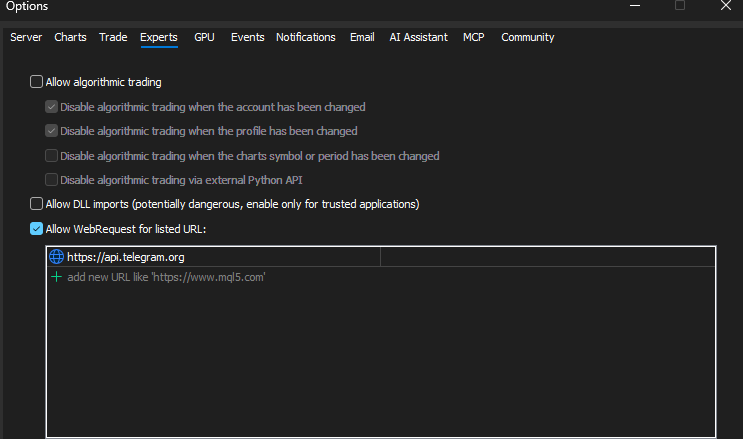The width and height of the screenshot is (743, 439).
Task: Click the 'Allow WebRequest for listed URL' label
Action: point(126,229)
